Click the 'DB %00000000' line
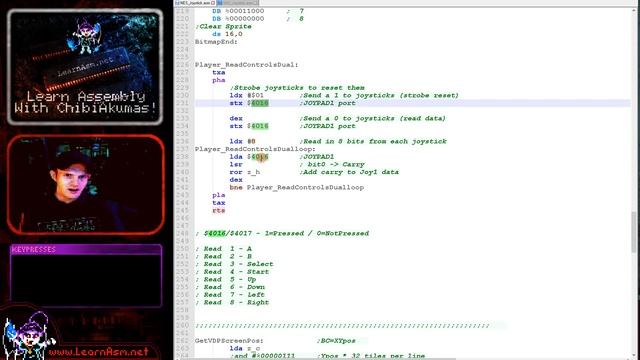640x360 pixels. (238, 19)
